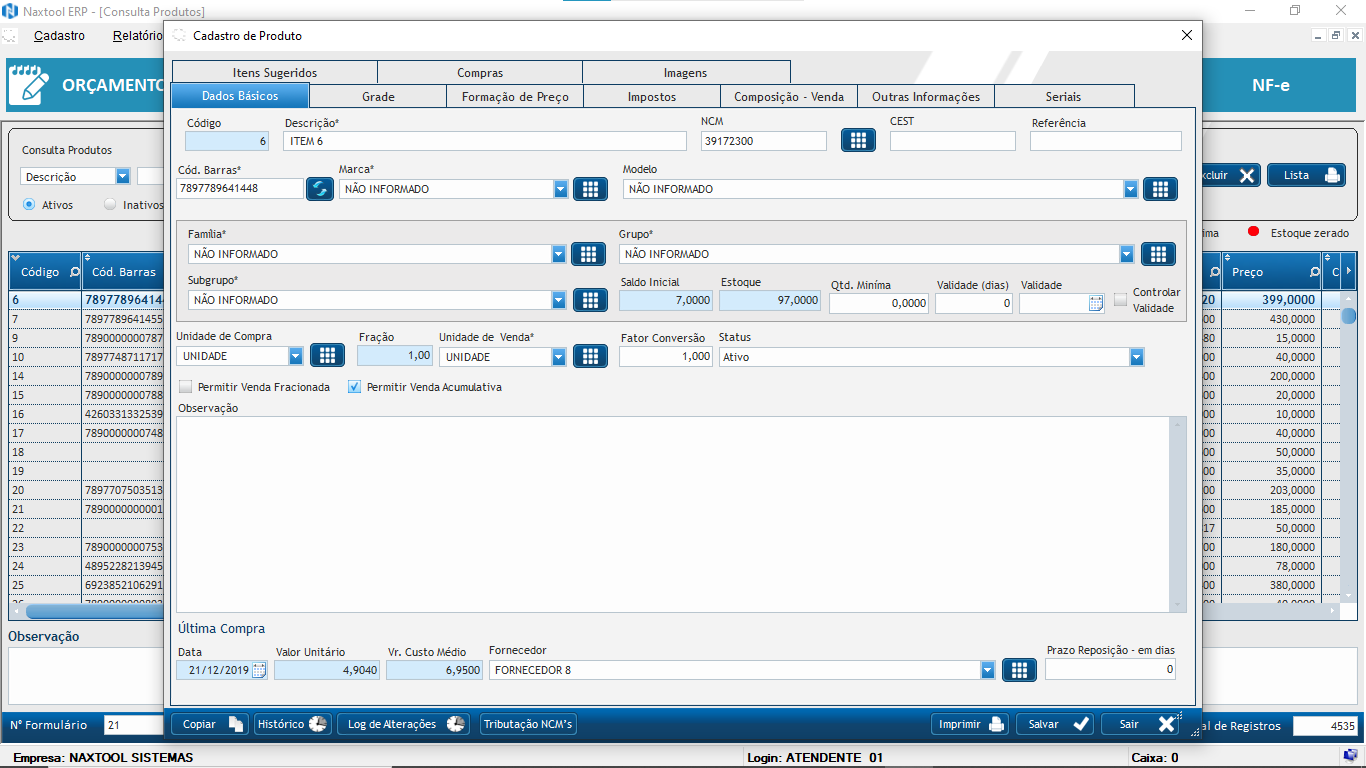Click the grid lookup icon beside NCM
1366x768 pixels.
[857, 141]
